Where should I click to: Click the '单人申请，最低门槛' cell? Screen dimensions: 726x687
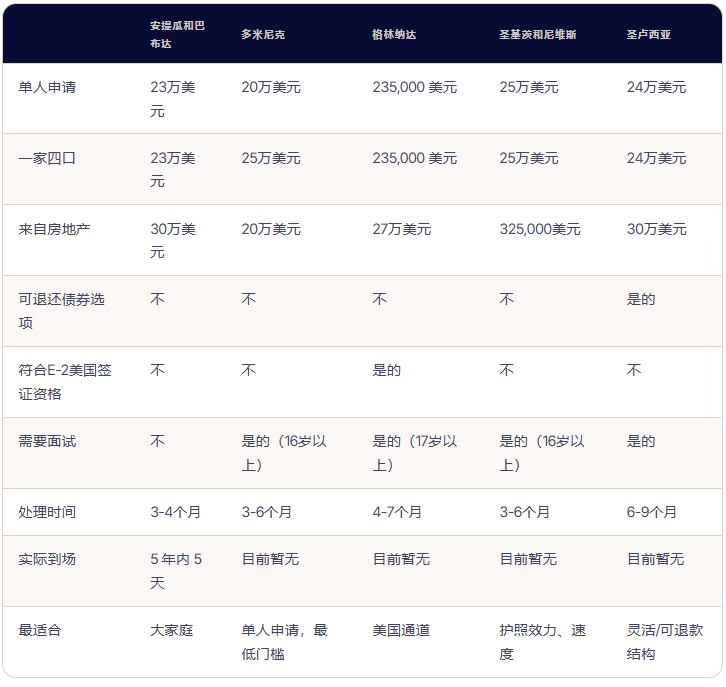click(285, 642)
